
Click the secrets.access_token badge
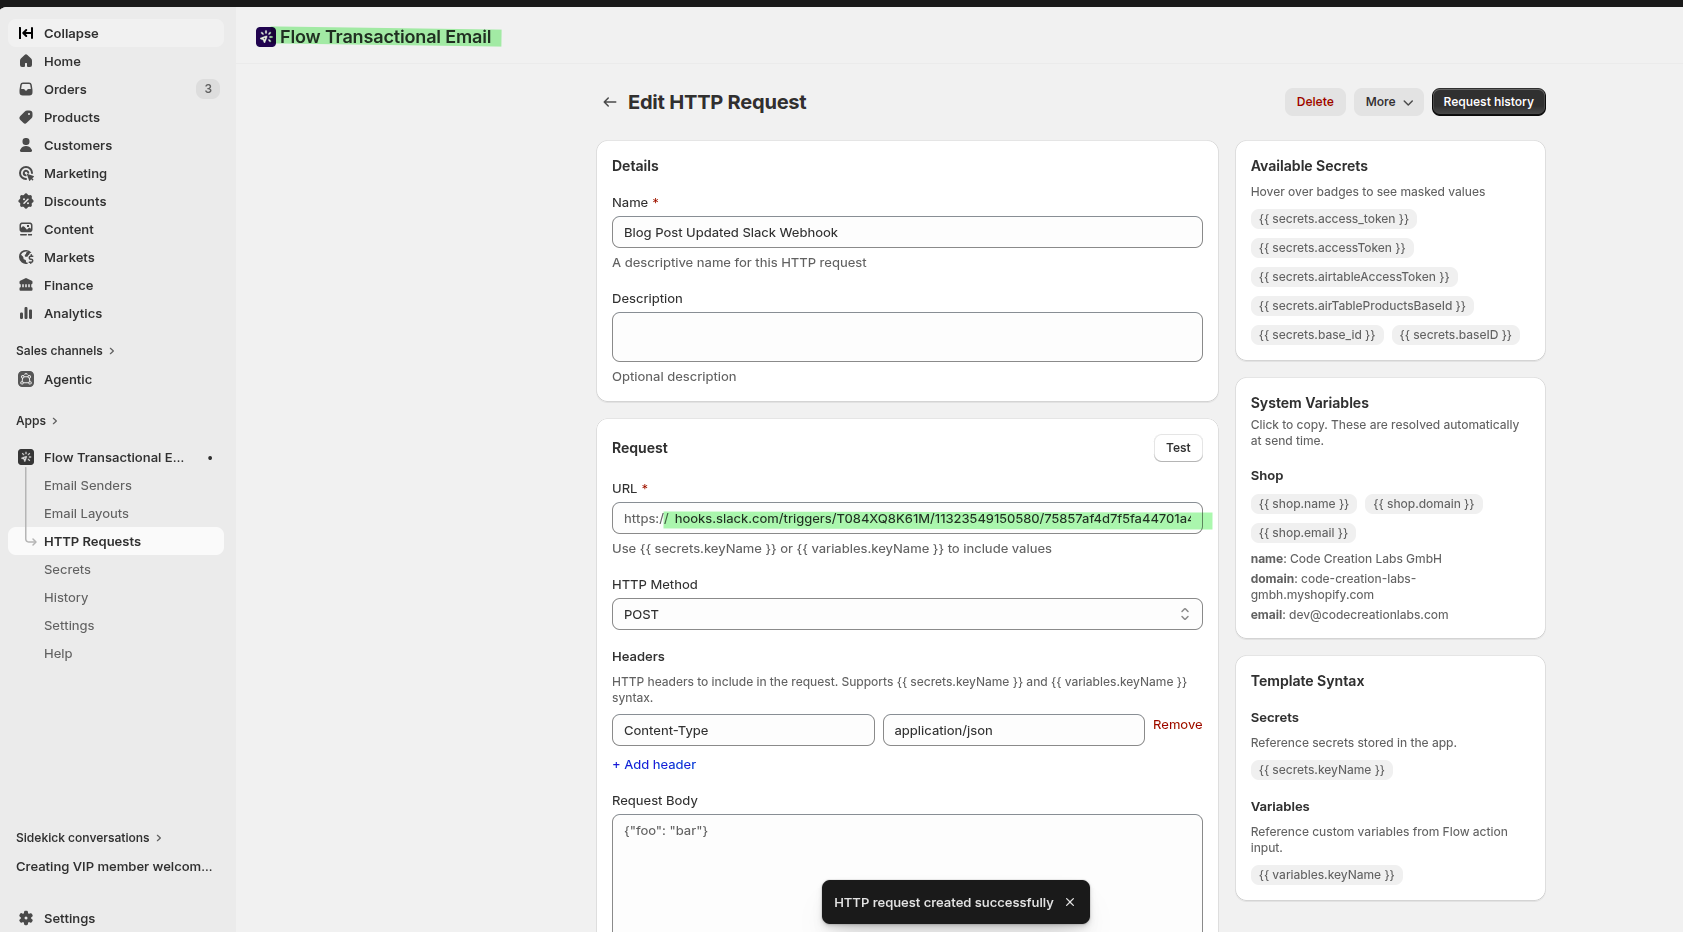tap(1333, 219)
